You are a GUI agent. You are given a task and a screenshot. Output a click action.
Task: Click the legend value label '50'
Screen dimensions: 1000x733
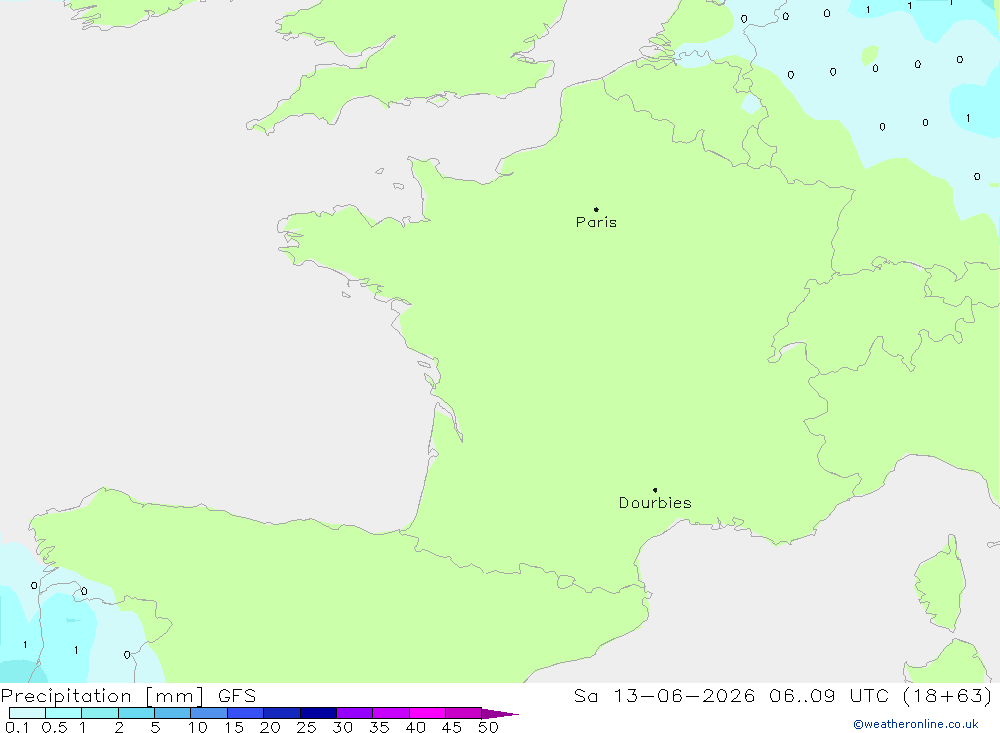pos(488,727)
